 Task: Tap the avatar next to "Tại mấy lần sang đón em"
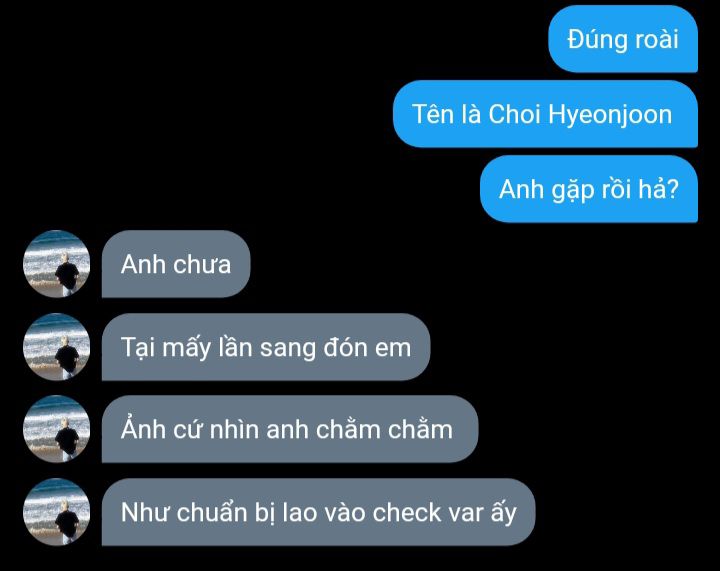coord(56,347)
